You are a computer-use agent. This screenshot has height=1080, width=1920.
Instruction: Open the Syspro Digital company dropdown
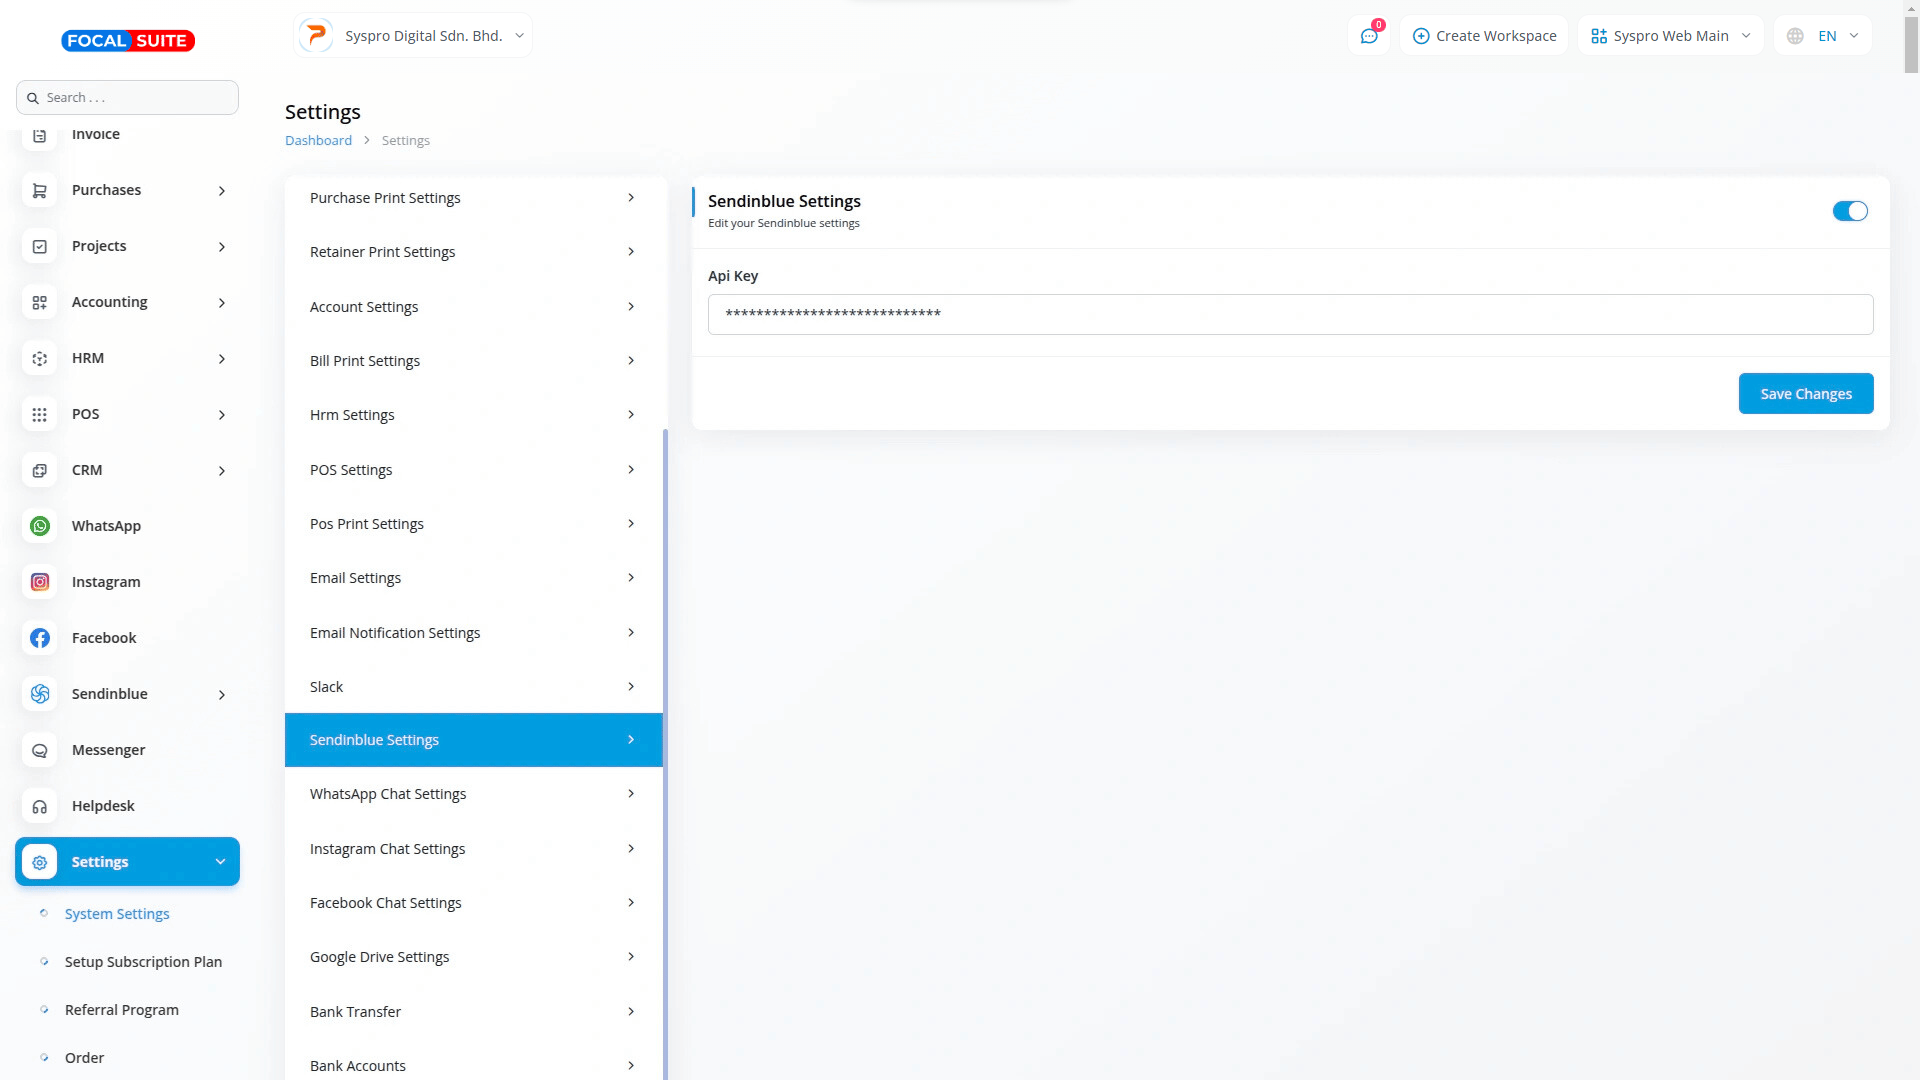[x=413, y=36]
